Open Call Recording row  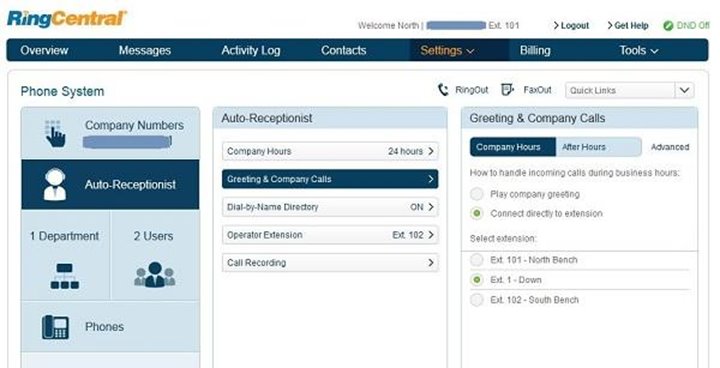(330, 263)
